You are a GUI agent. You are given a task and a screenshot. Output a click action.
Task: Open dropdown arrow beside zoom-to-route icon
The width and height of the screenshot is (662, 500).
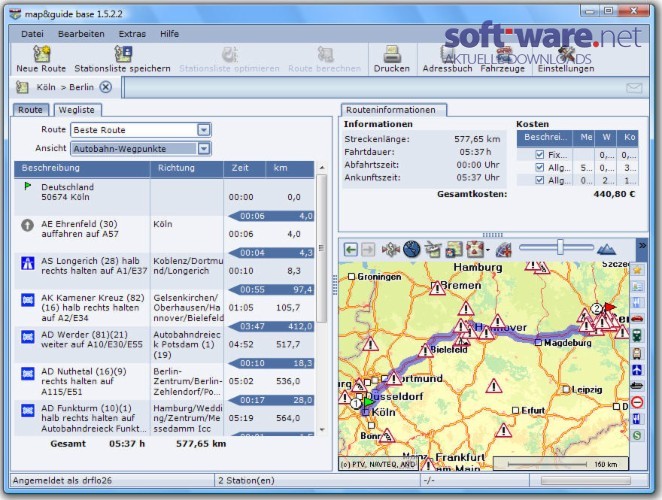click(x=488, y=250)
